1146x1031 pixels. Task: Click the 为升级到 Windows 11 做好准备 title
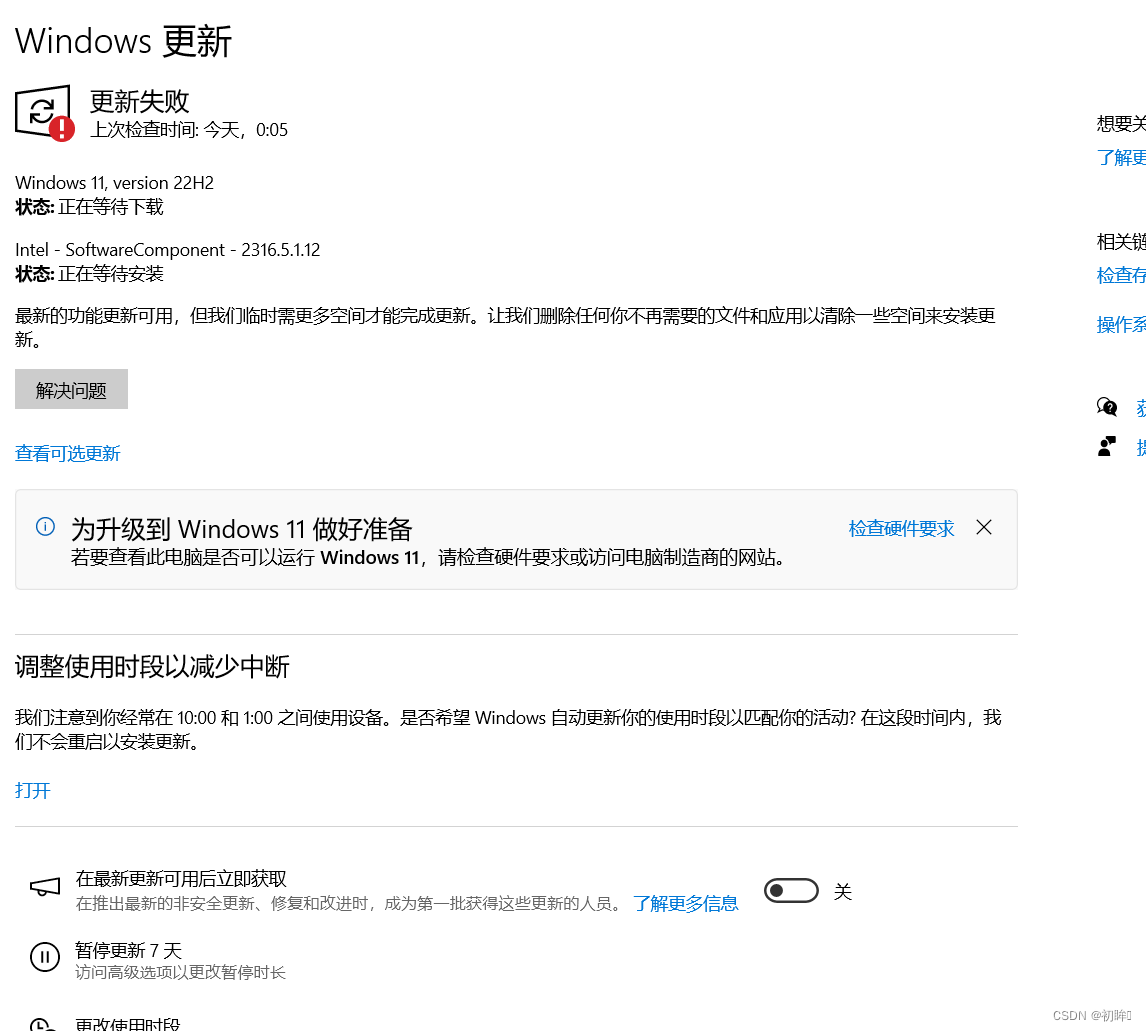[x=242, y=529]
